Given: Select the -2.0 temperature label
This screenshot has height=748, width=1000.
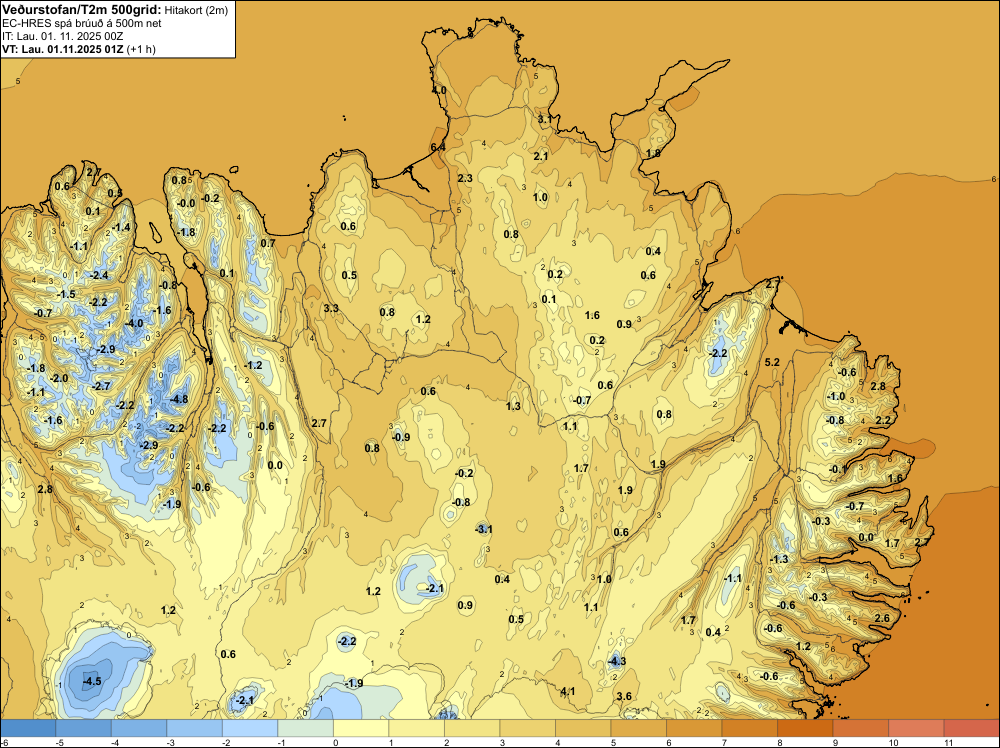Looking at the screenshot, I should pos(58,379).
